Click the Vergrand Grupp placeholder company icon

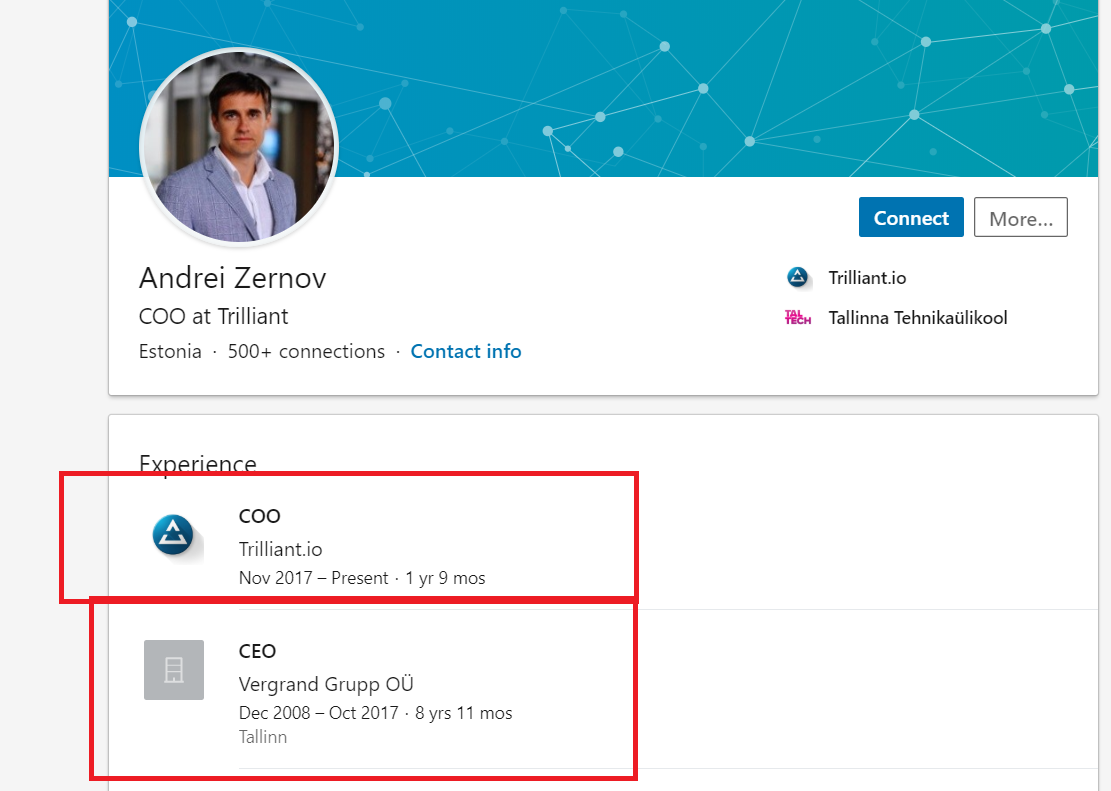click(x=174, y=670)
